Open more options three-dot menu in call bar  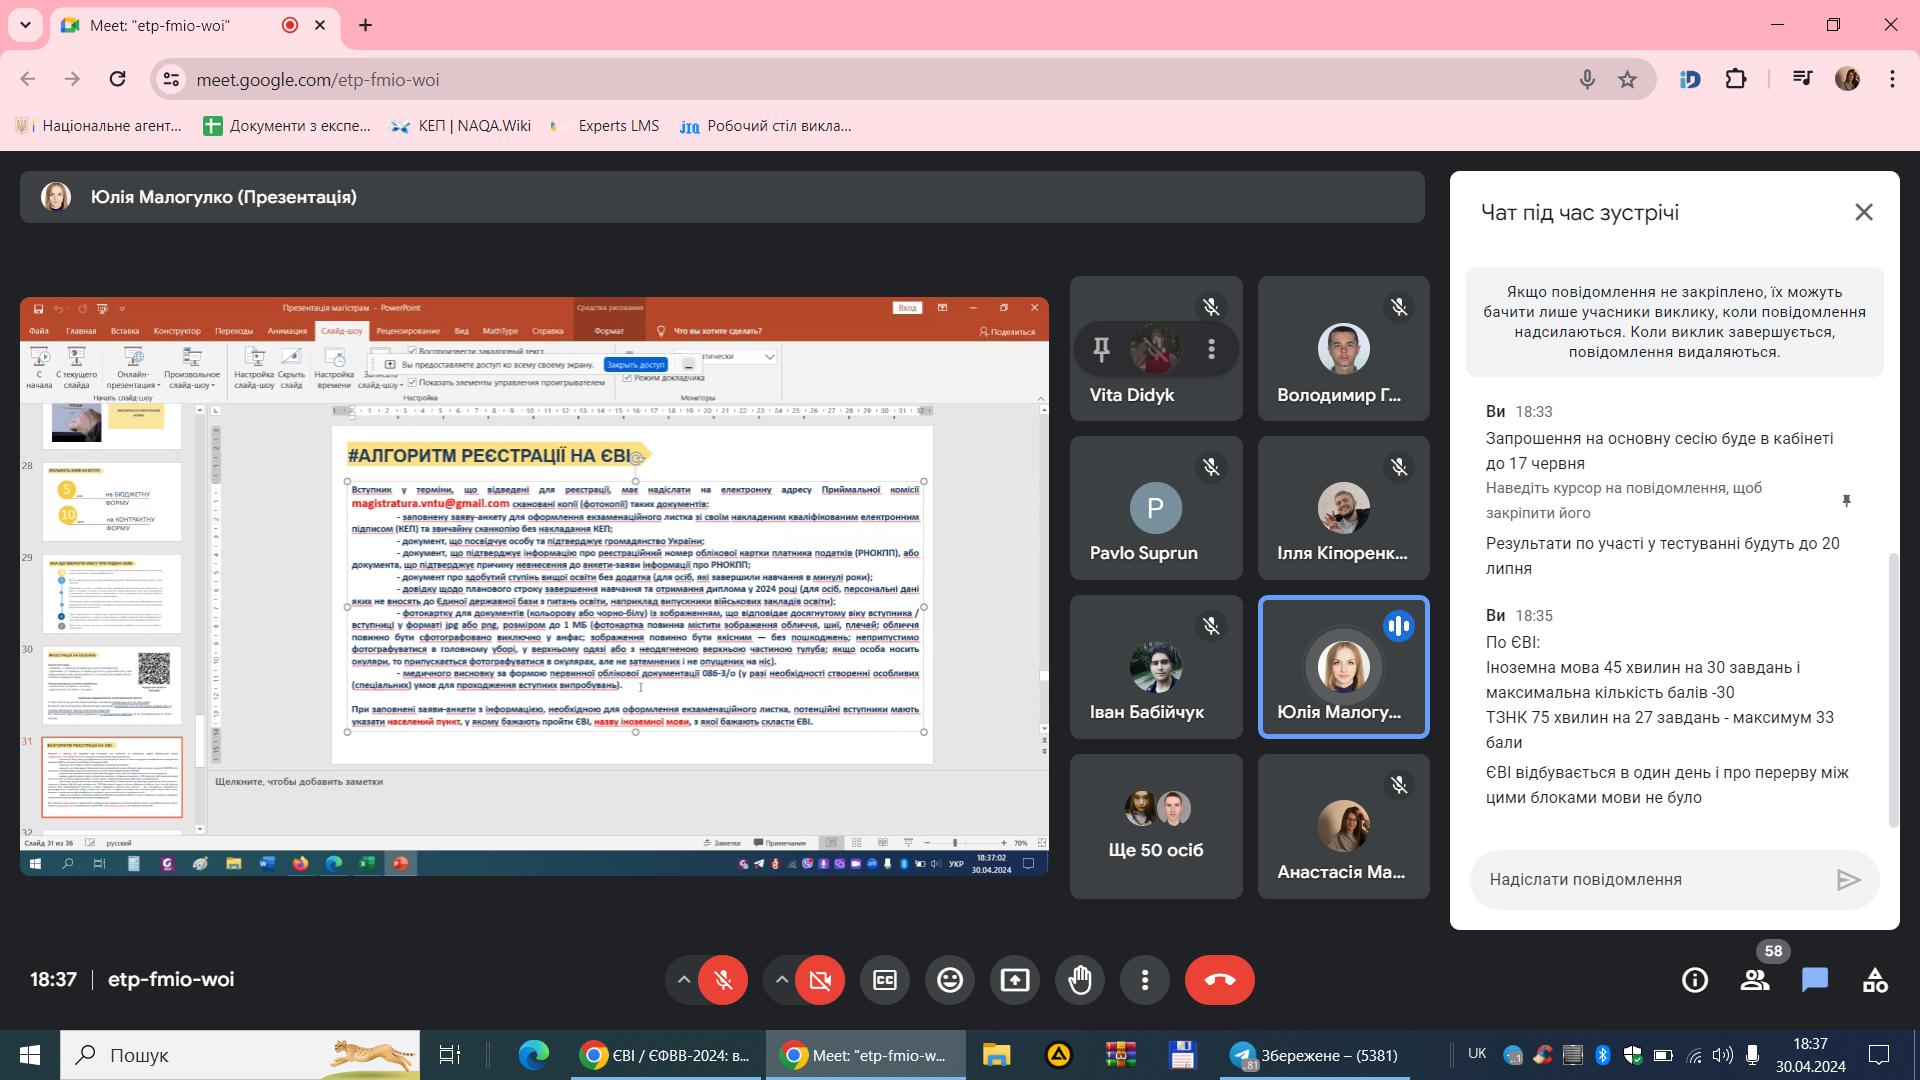pyautogui.click(x=1145, y=980)
